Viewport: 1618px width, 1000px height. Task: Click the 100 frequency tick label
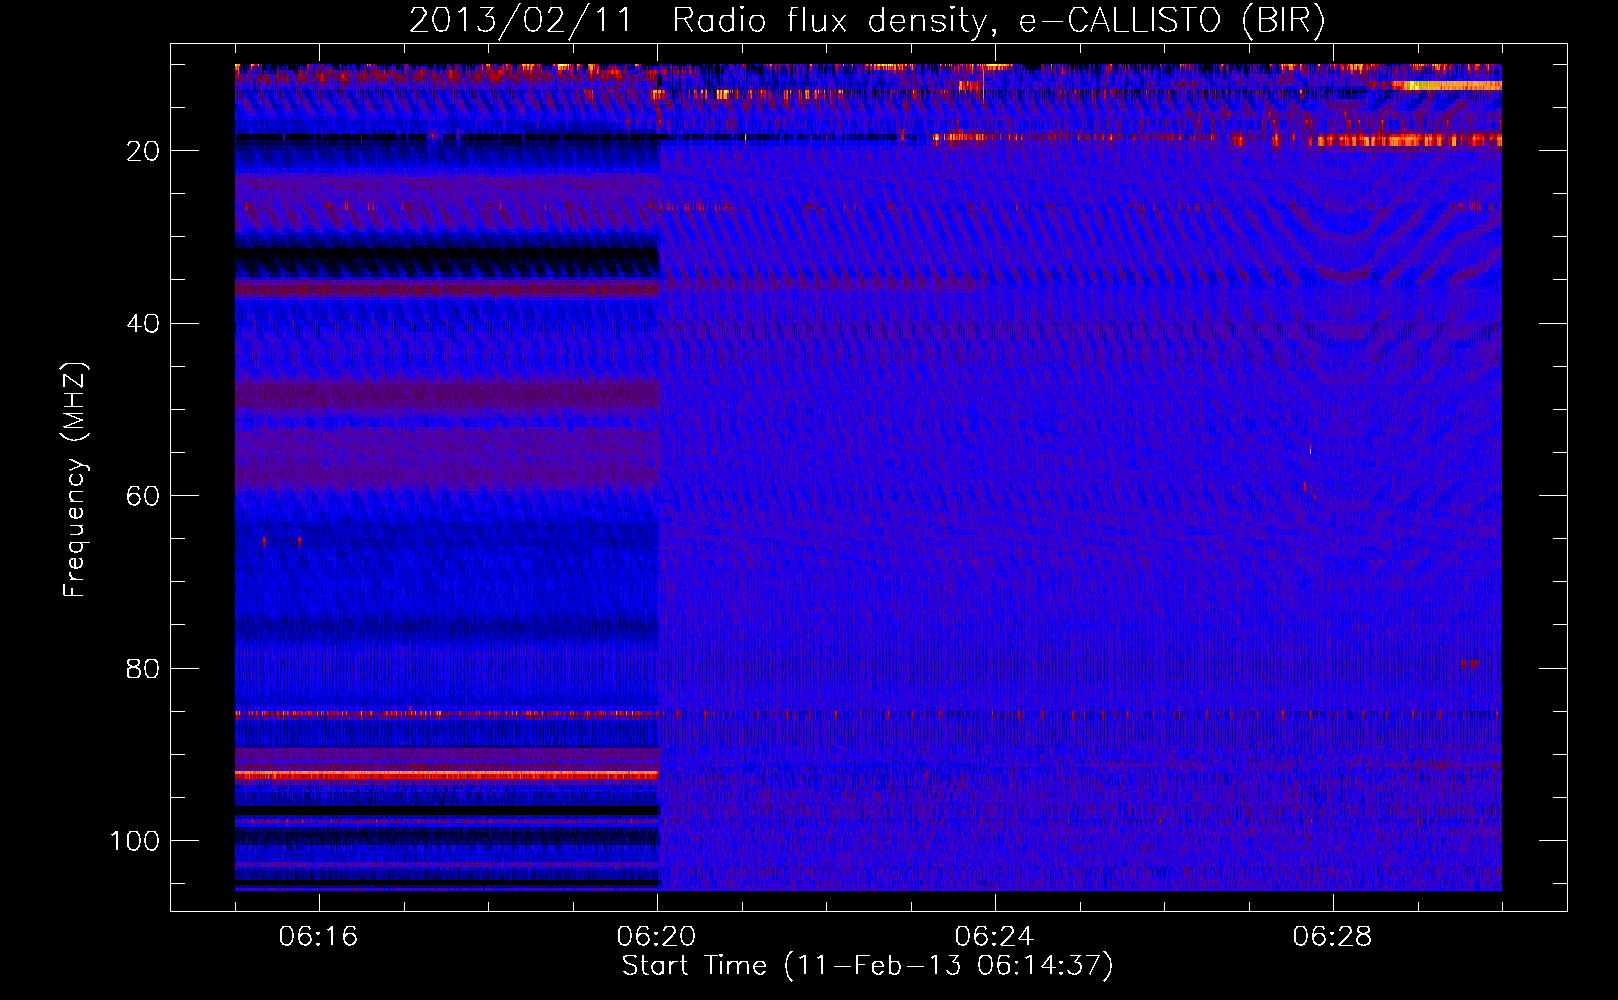click(x=135, y=841)
